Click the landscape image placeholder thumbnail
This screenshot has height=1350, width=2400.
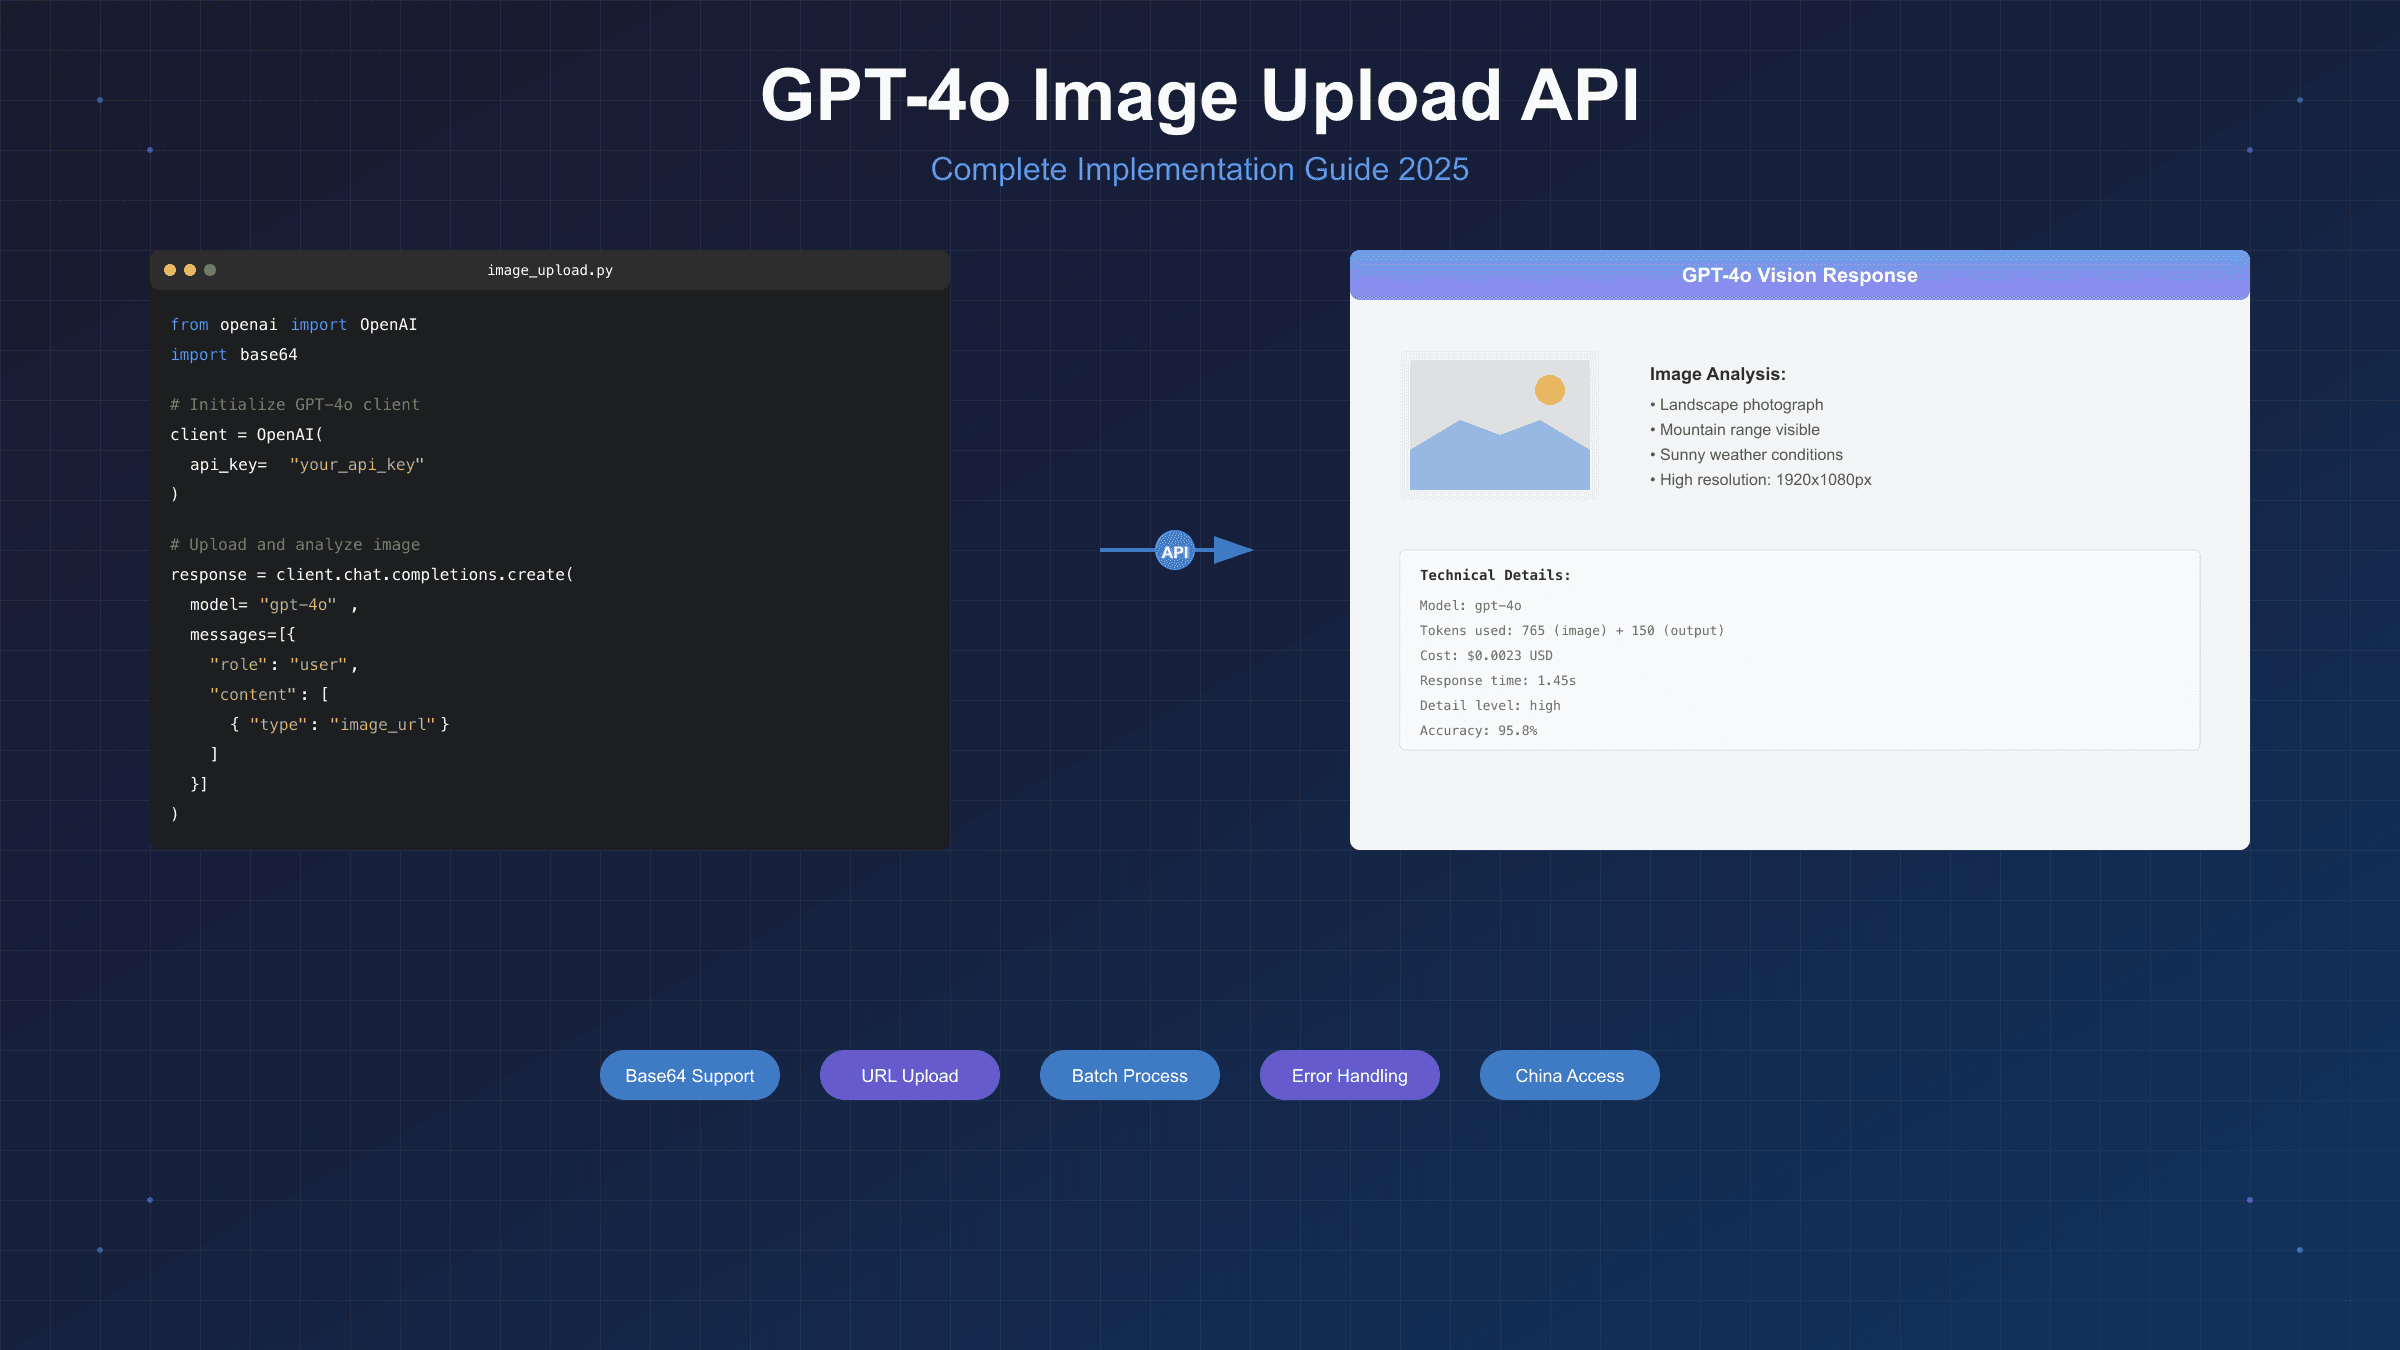1500,425
